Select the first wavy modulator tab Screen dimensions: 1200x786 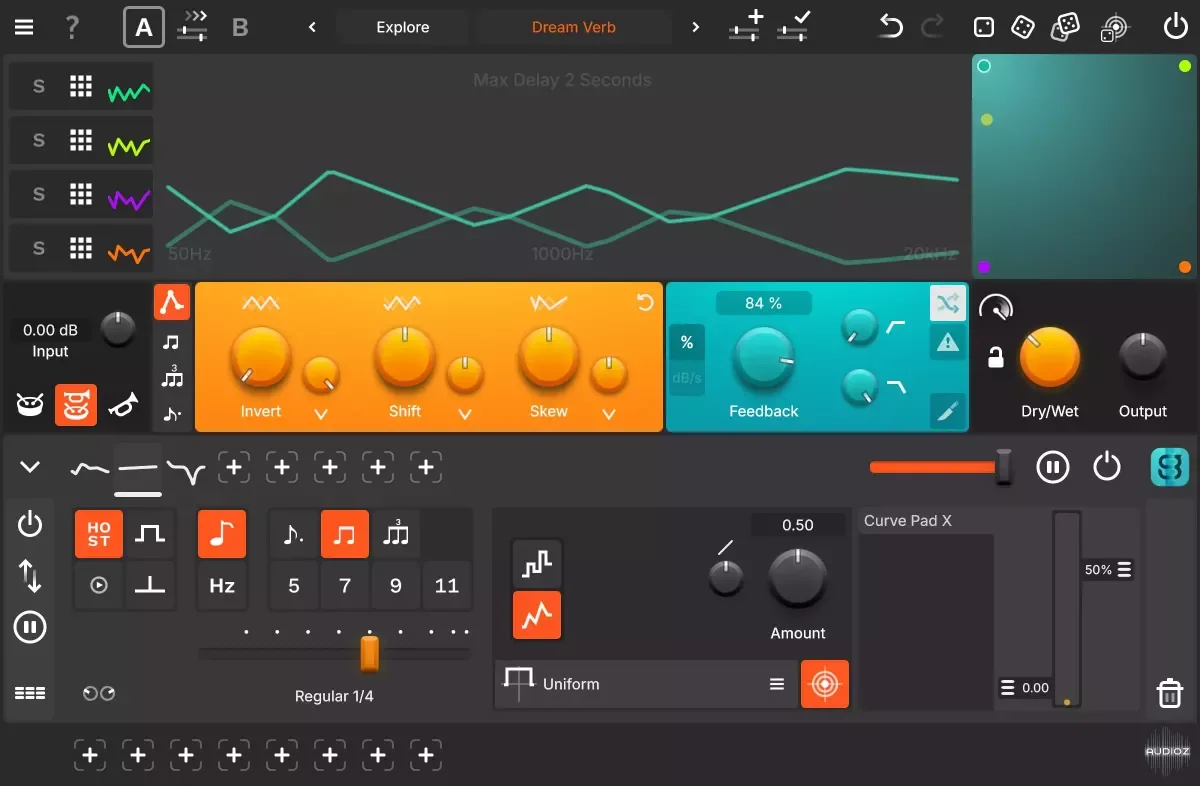coord(90,467)
